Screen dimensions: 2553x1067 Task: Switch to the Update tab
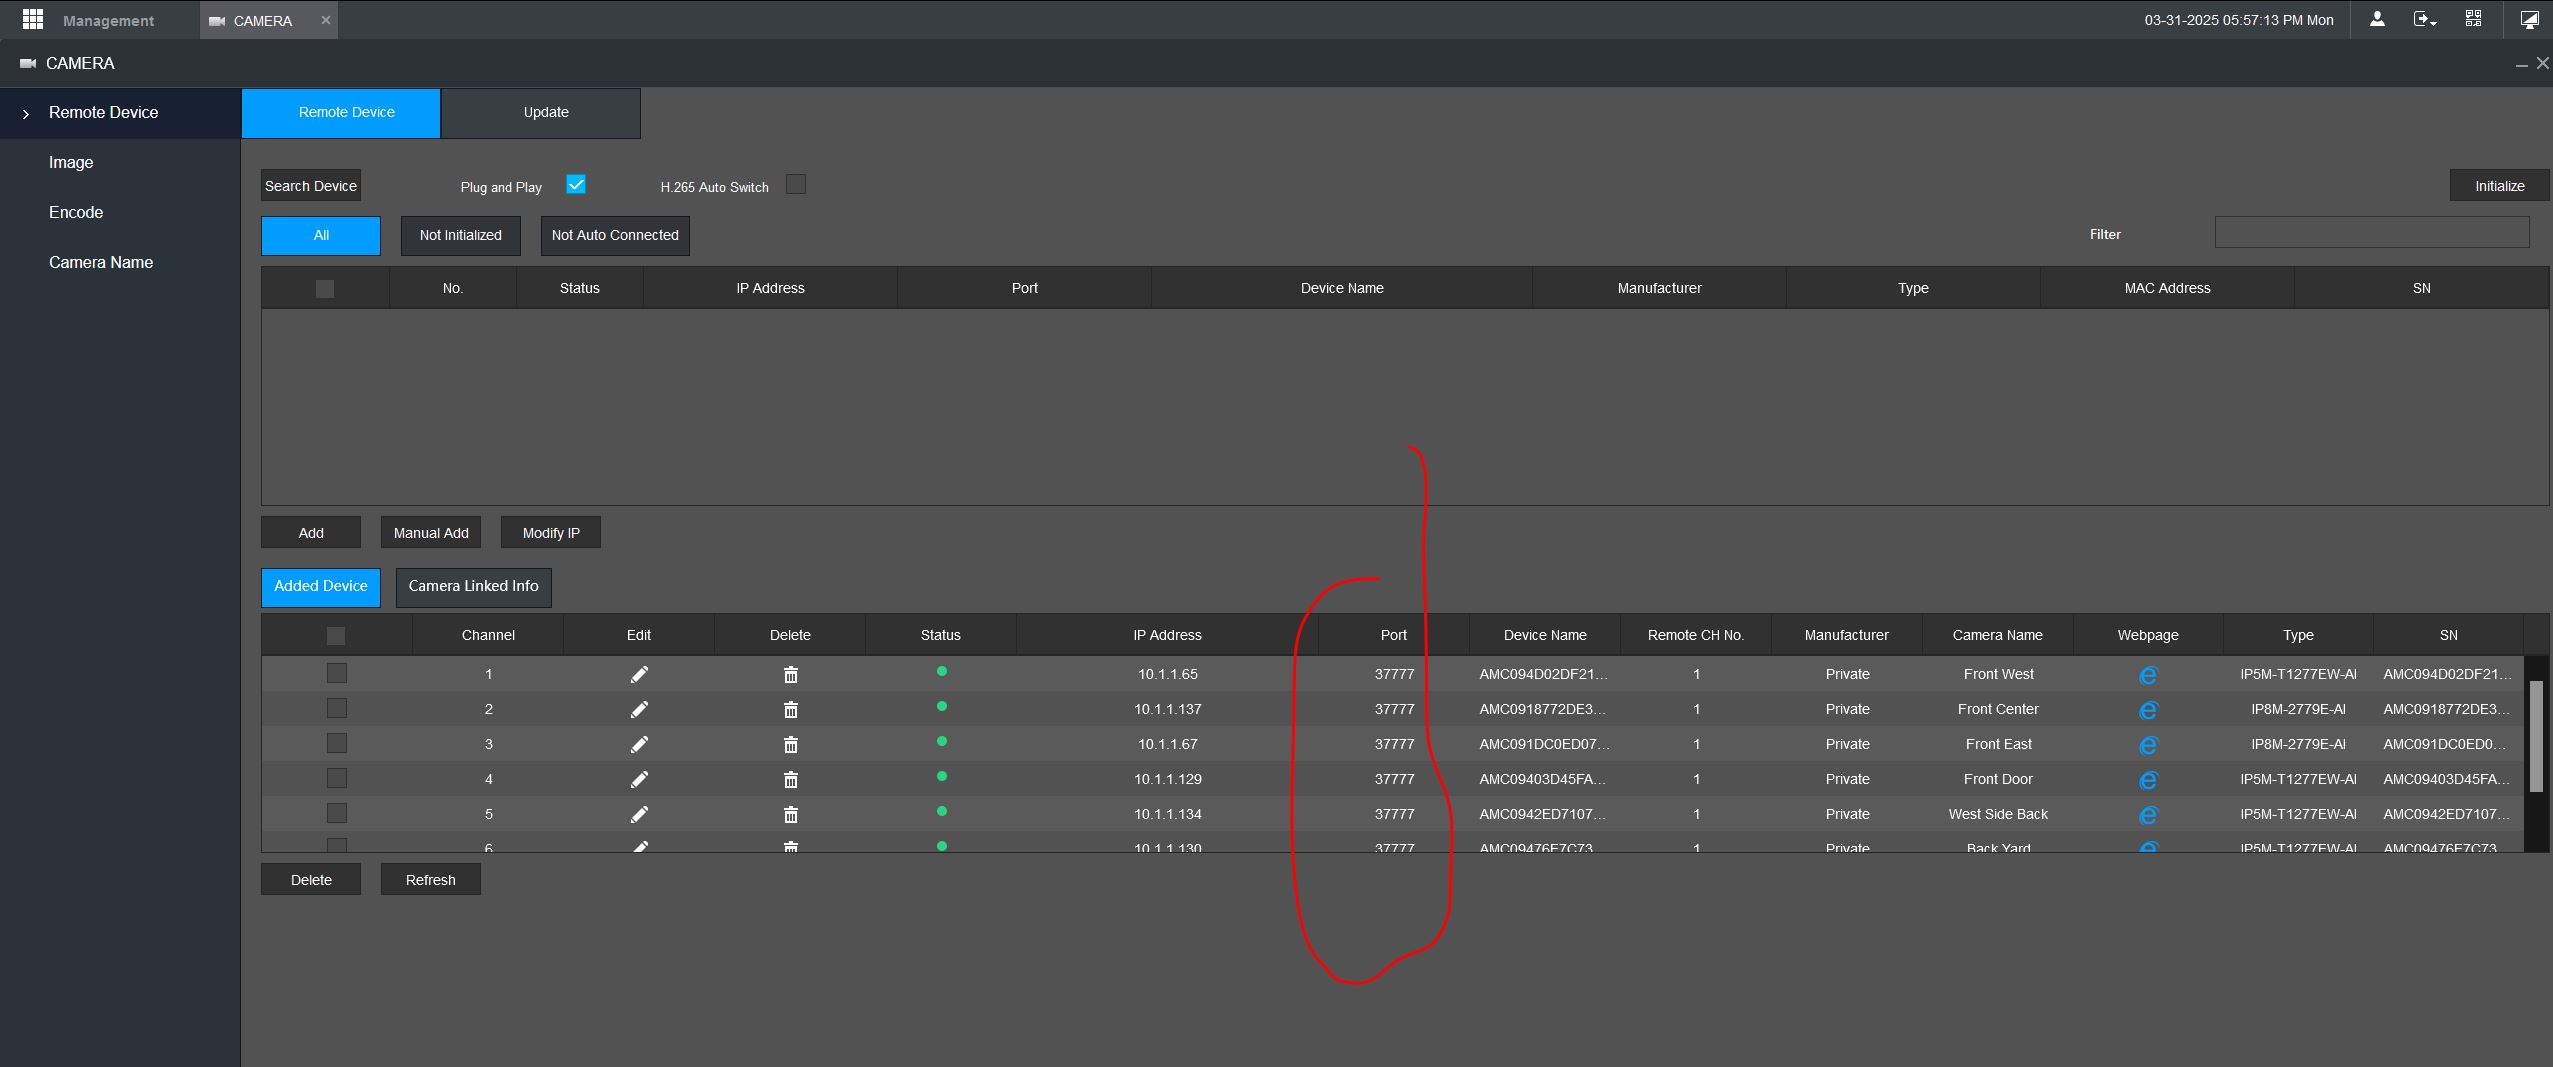[x=541, y=113]
